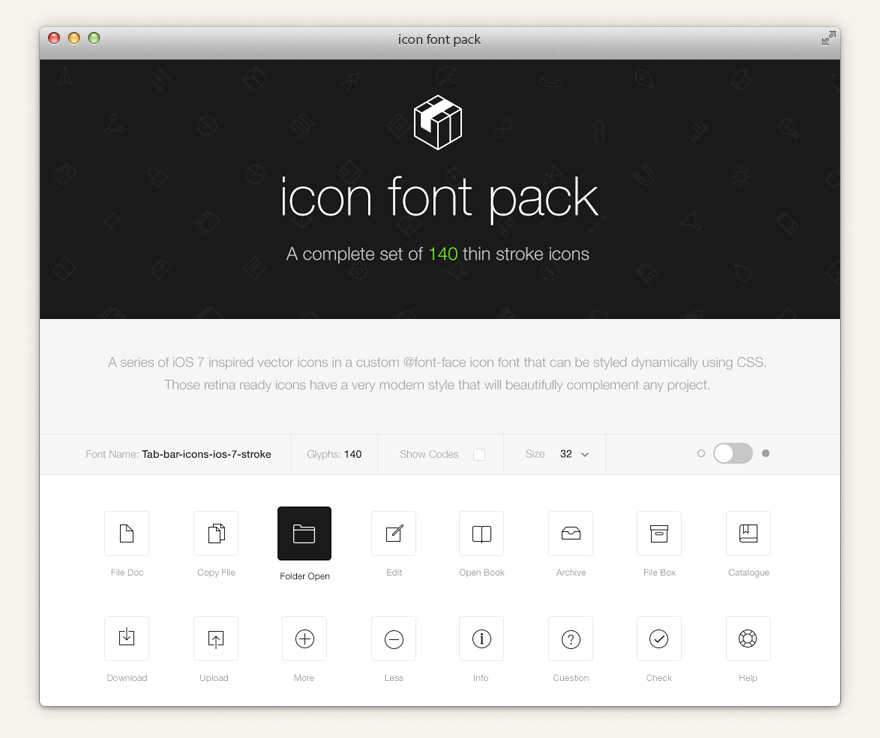Choose the Cuestion mark icon
The height and width of the screenshot is (738, 880).
click(x=570, y=638)
